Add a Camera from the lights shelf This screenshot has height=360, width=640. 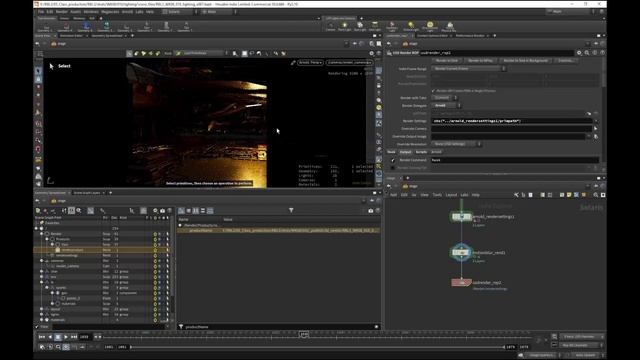point(330,27)
